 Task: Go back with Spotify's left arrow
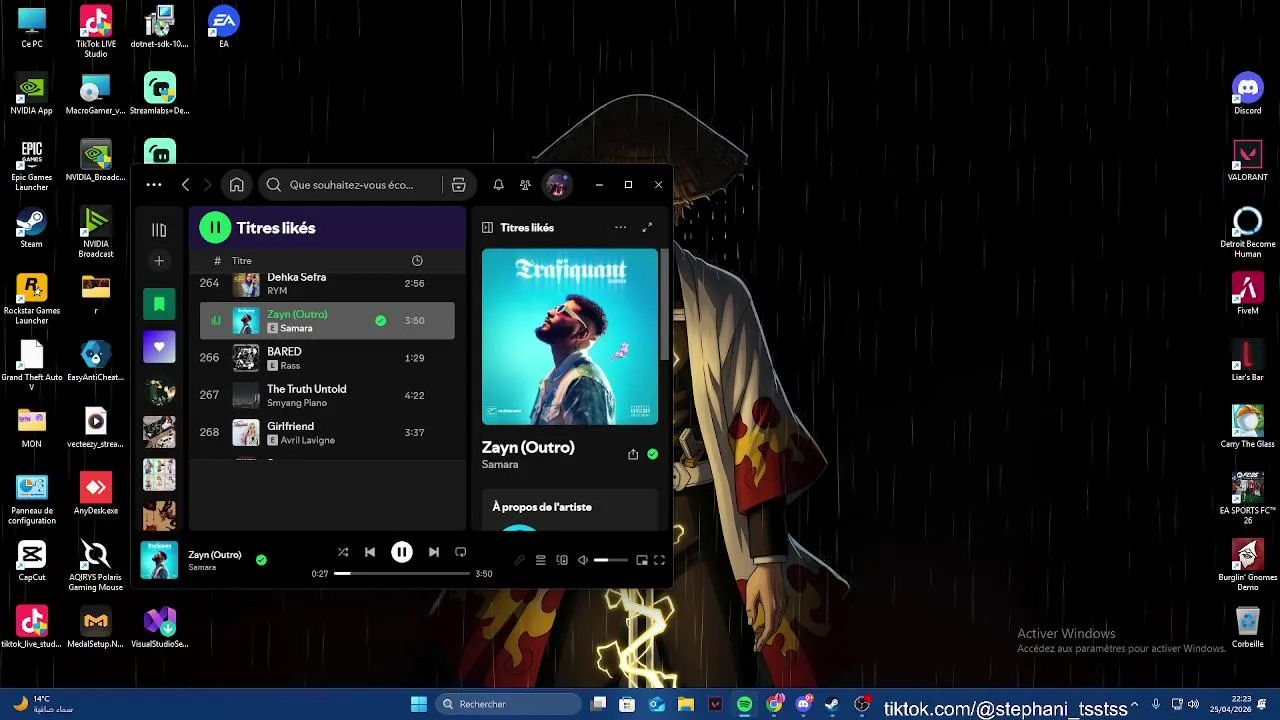click(185, 185)
